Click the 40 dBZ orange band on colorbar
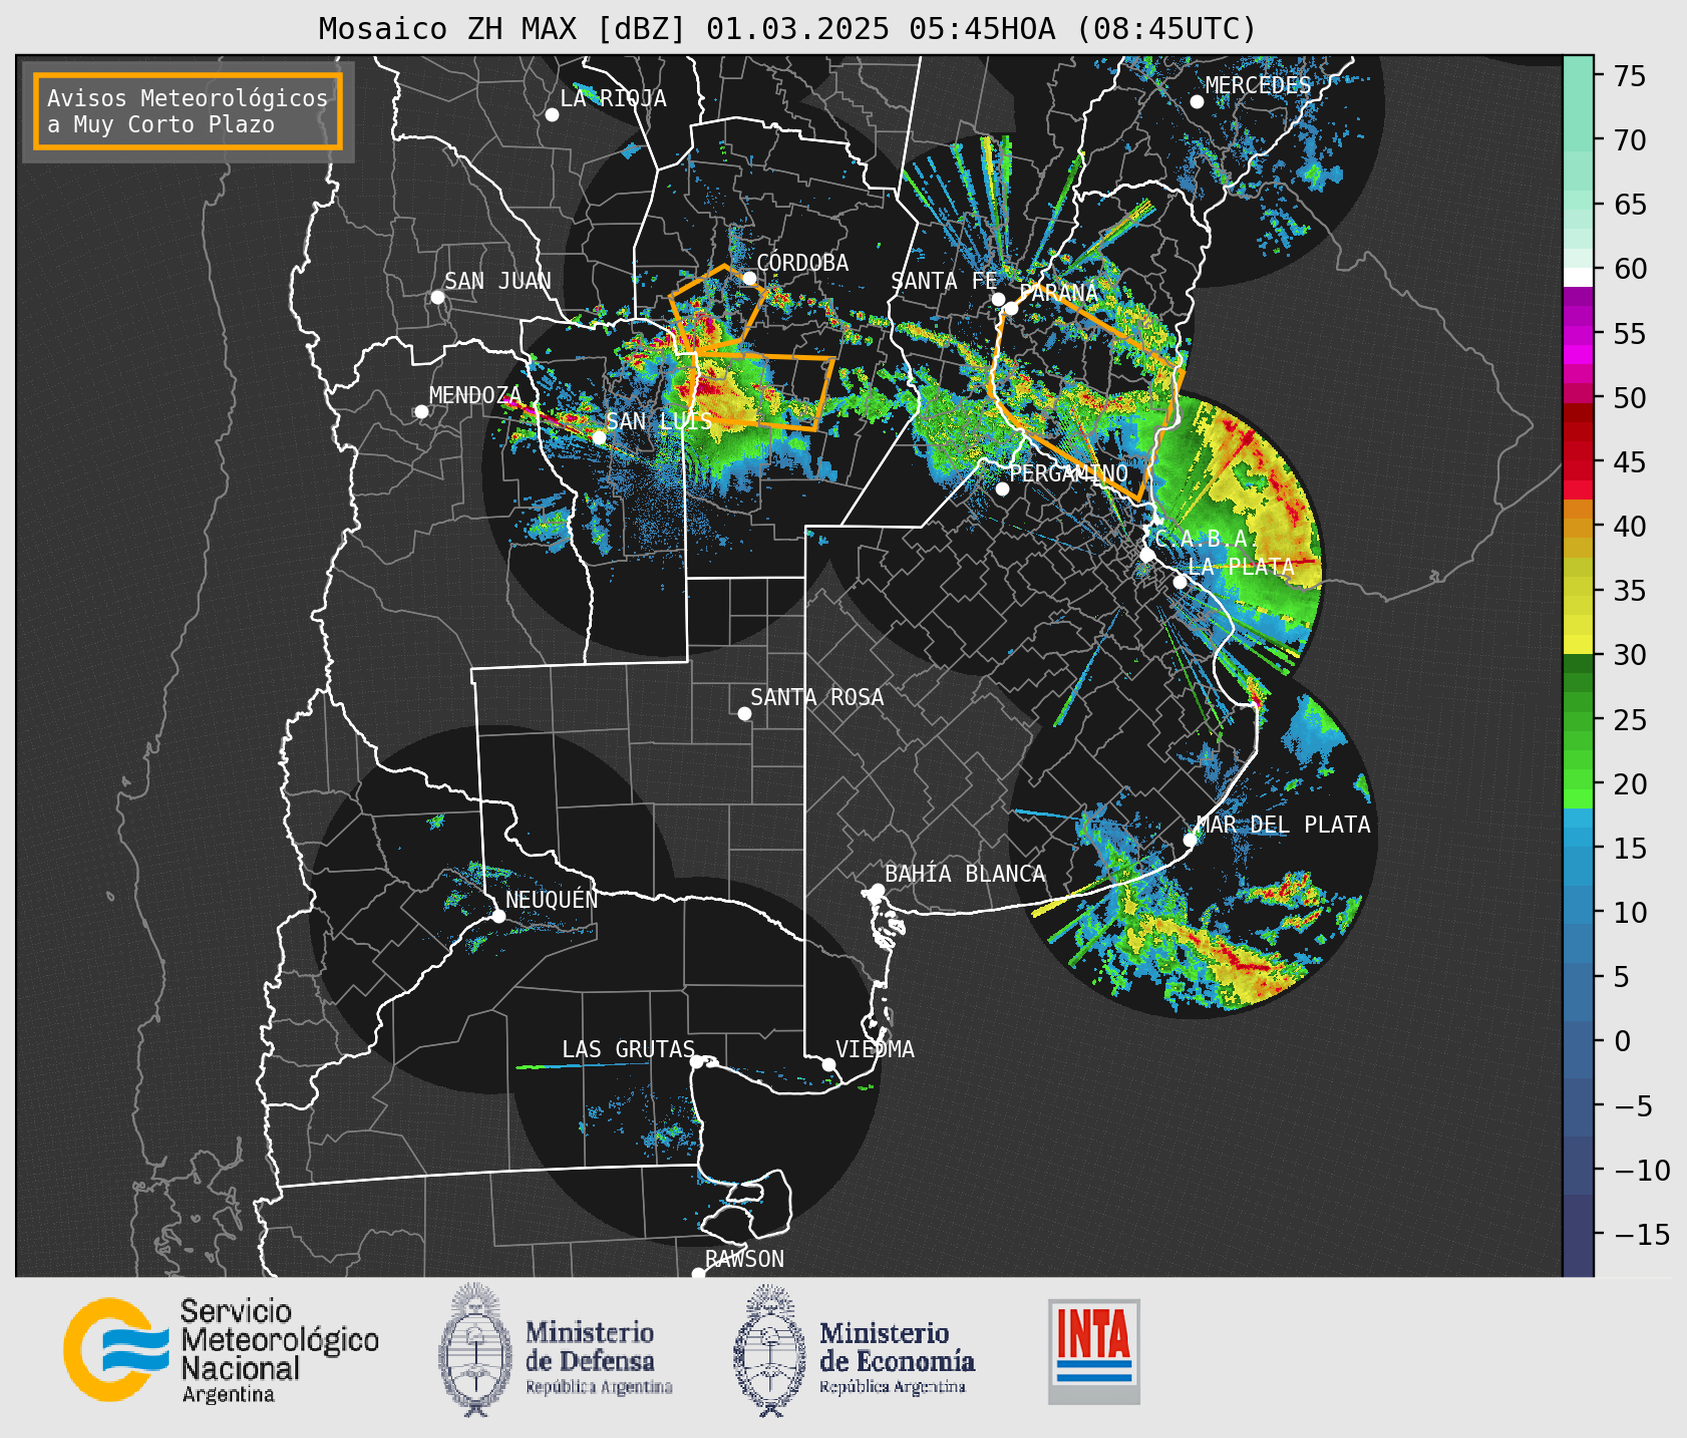This screenshot has width=1687, height=1438. pyautogui.click(x=1578, y=508)
